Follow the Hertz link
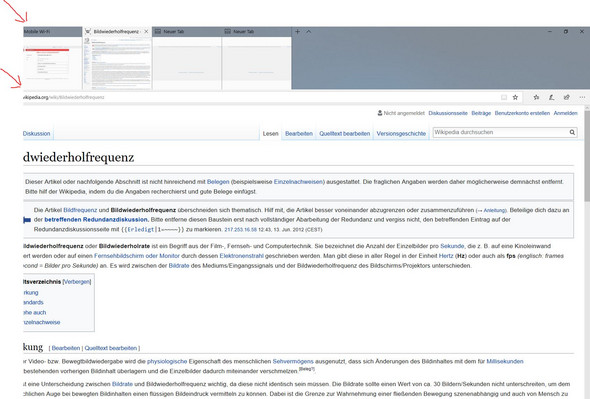This screenshot has height=399, width=590. (x=446, y=256)
